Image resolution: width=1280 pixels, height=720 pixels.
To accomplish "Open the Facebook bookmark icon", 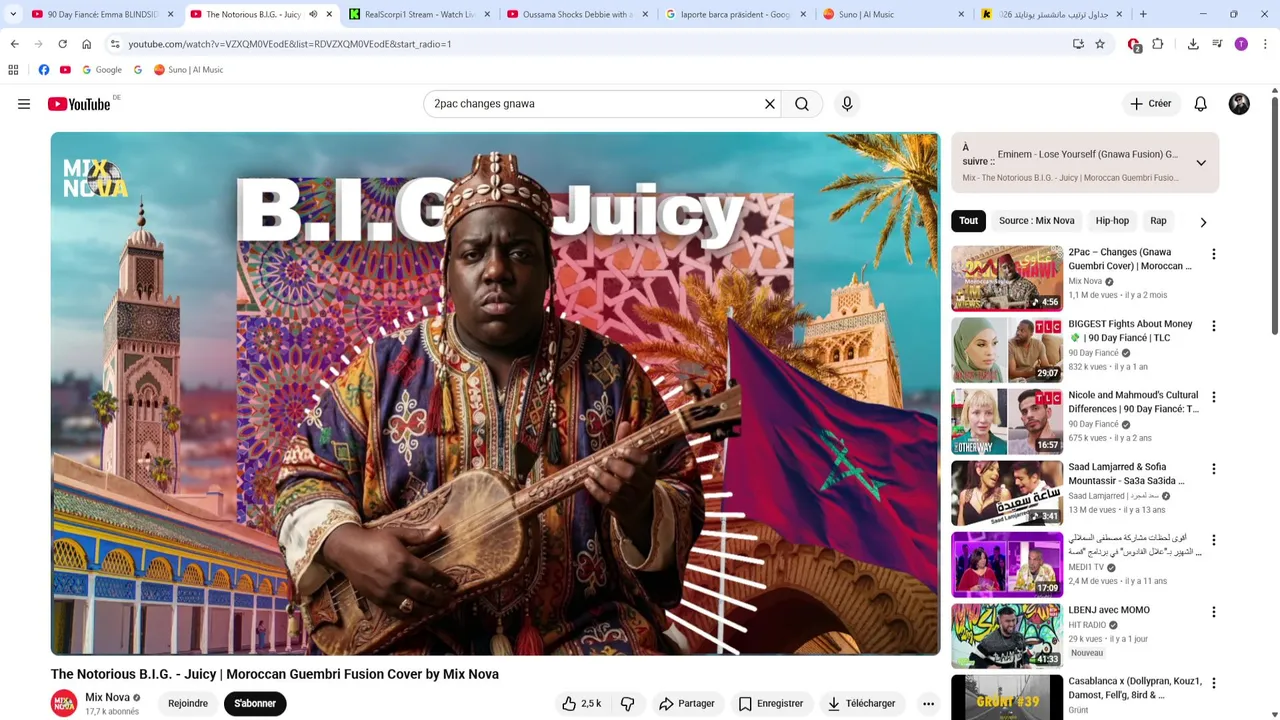I will (44, 70).
